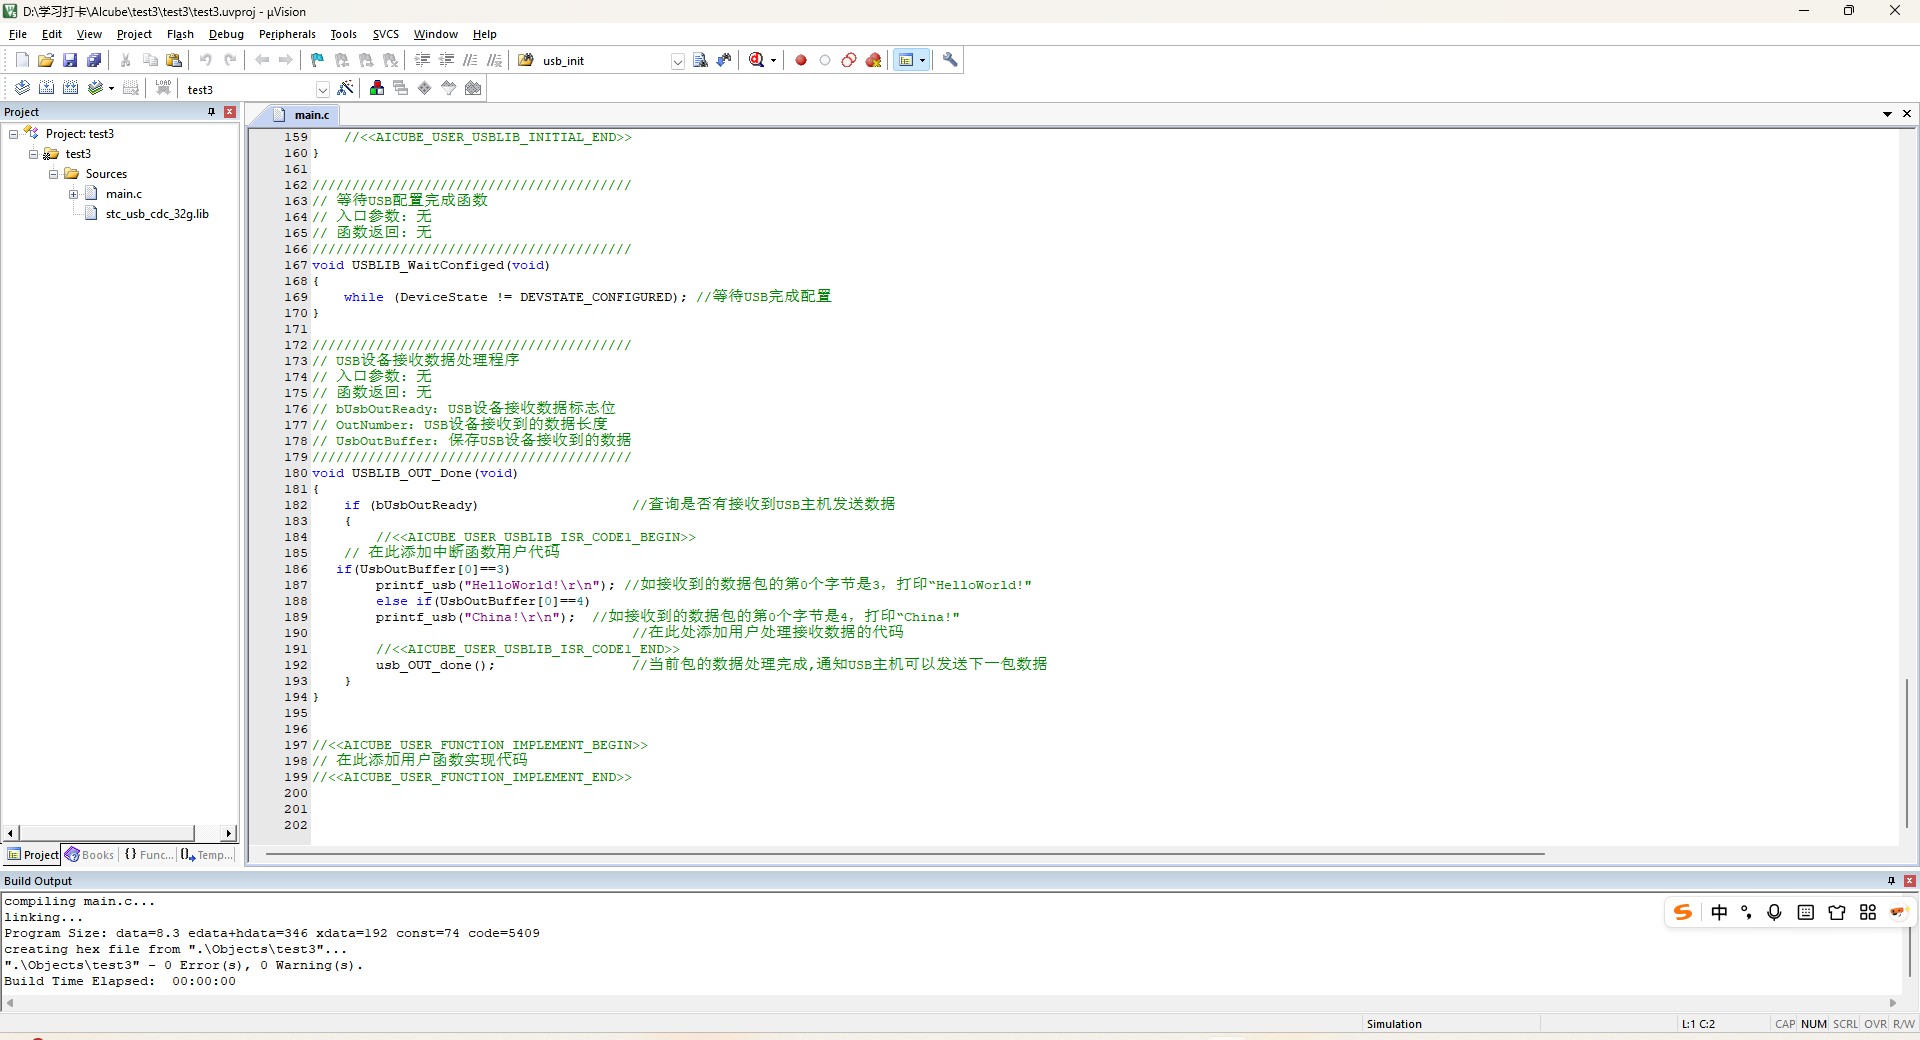Open the debug session dropdown arrow
Image resolution: width=1920 pixels, height=1040 pixels.
773,60
